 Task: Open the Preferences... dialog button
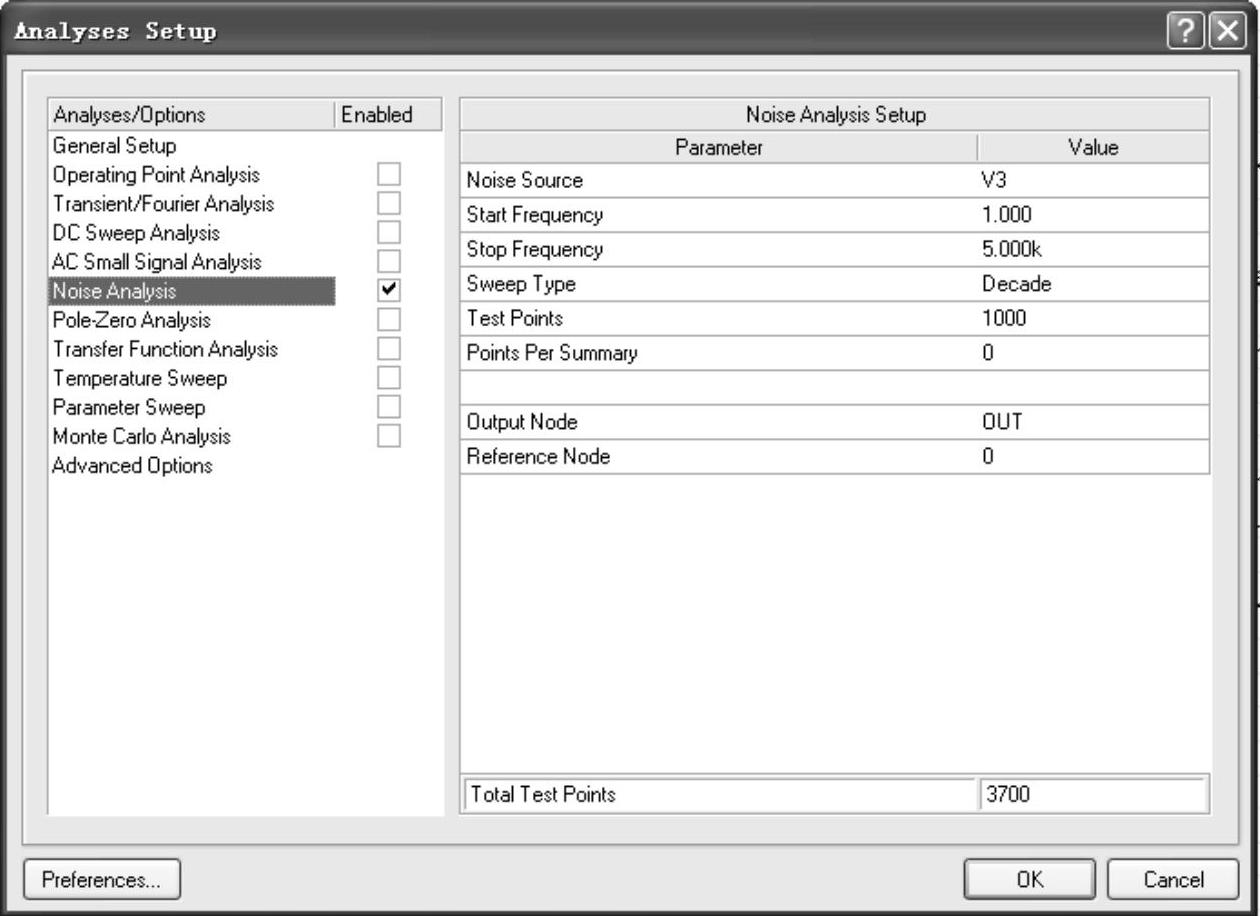(x=101, y=880)
